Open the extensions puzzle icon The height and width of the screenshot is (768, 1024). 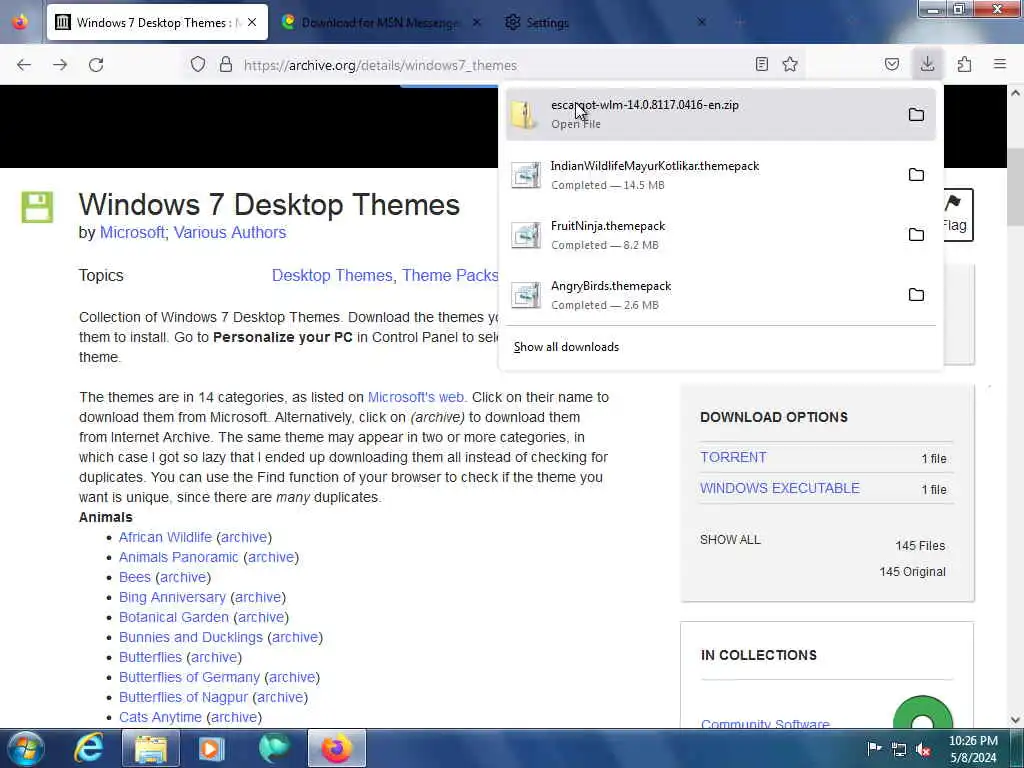click(x=964, y=64)
